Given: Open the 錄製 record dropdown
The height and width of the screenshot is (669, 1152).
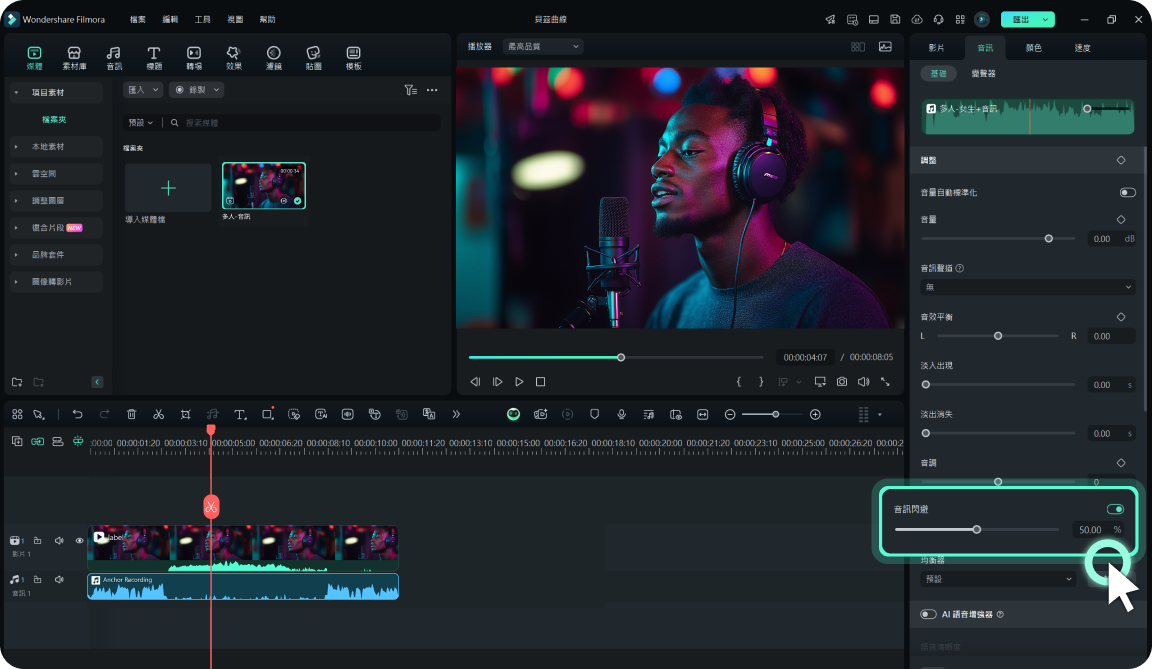Looking at the screenshot, I should pos(196,90).
